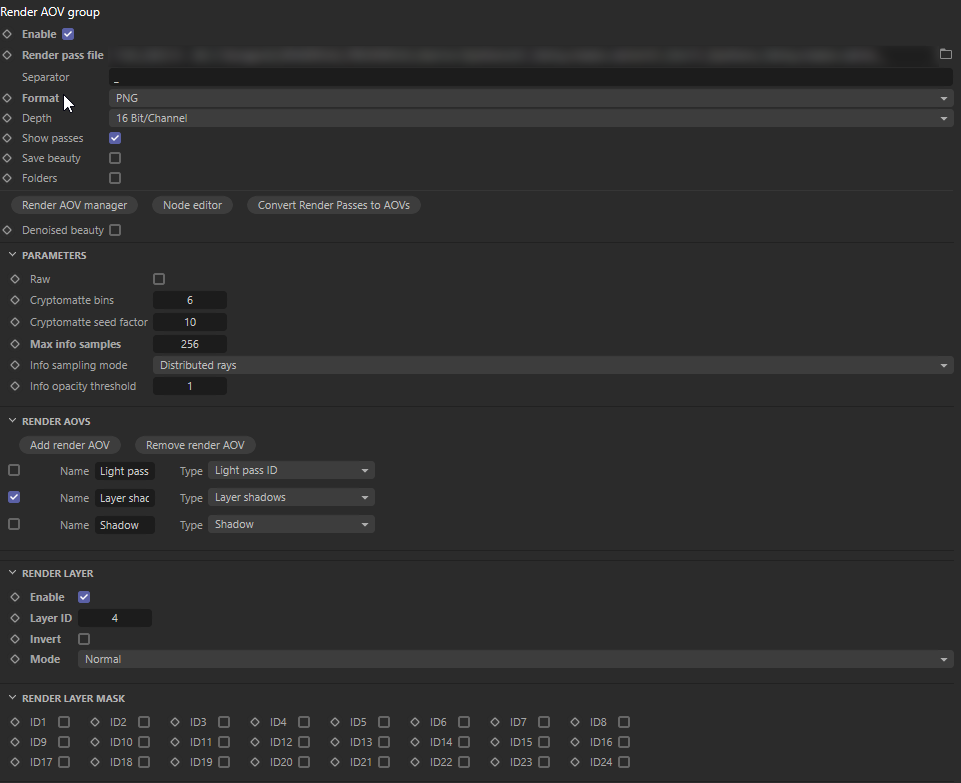The height and width of the screenshot is (783, 961).
Task: Open the Format PNG dropdown
Action: (x=531, y=98)
